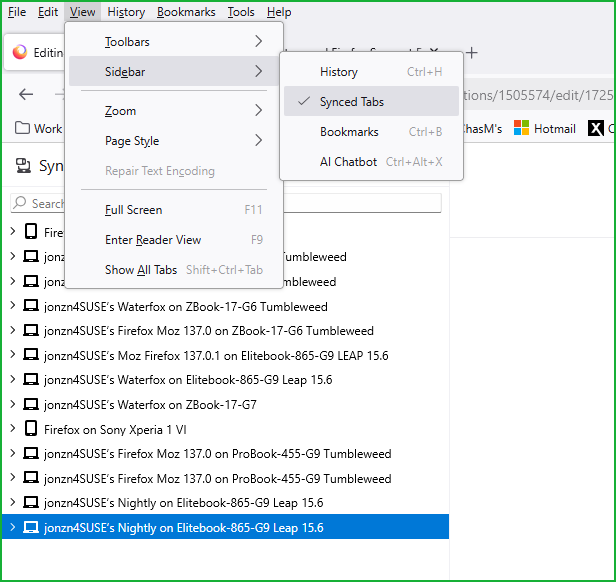The image size is (616, 582).
Task: Click the X bookmark icon
Action: (595, 128)
